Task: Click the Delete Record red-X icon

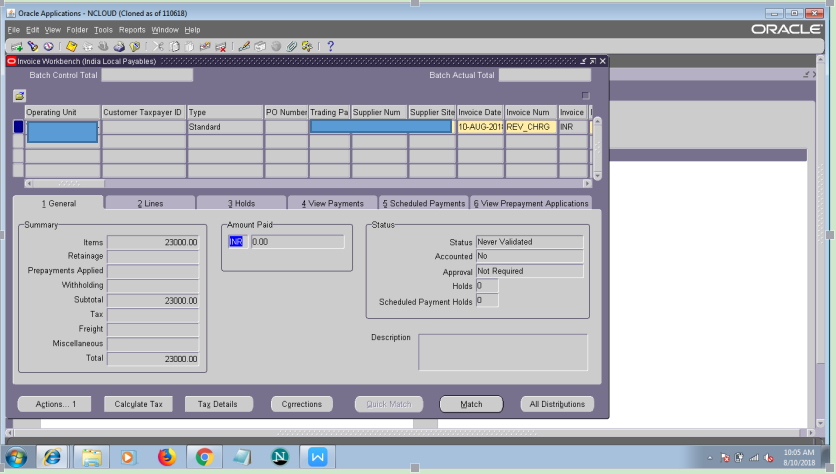Action: point(220,46)
